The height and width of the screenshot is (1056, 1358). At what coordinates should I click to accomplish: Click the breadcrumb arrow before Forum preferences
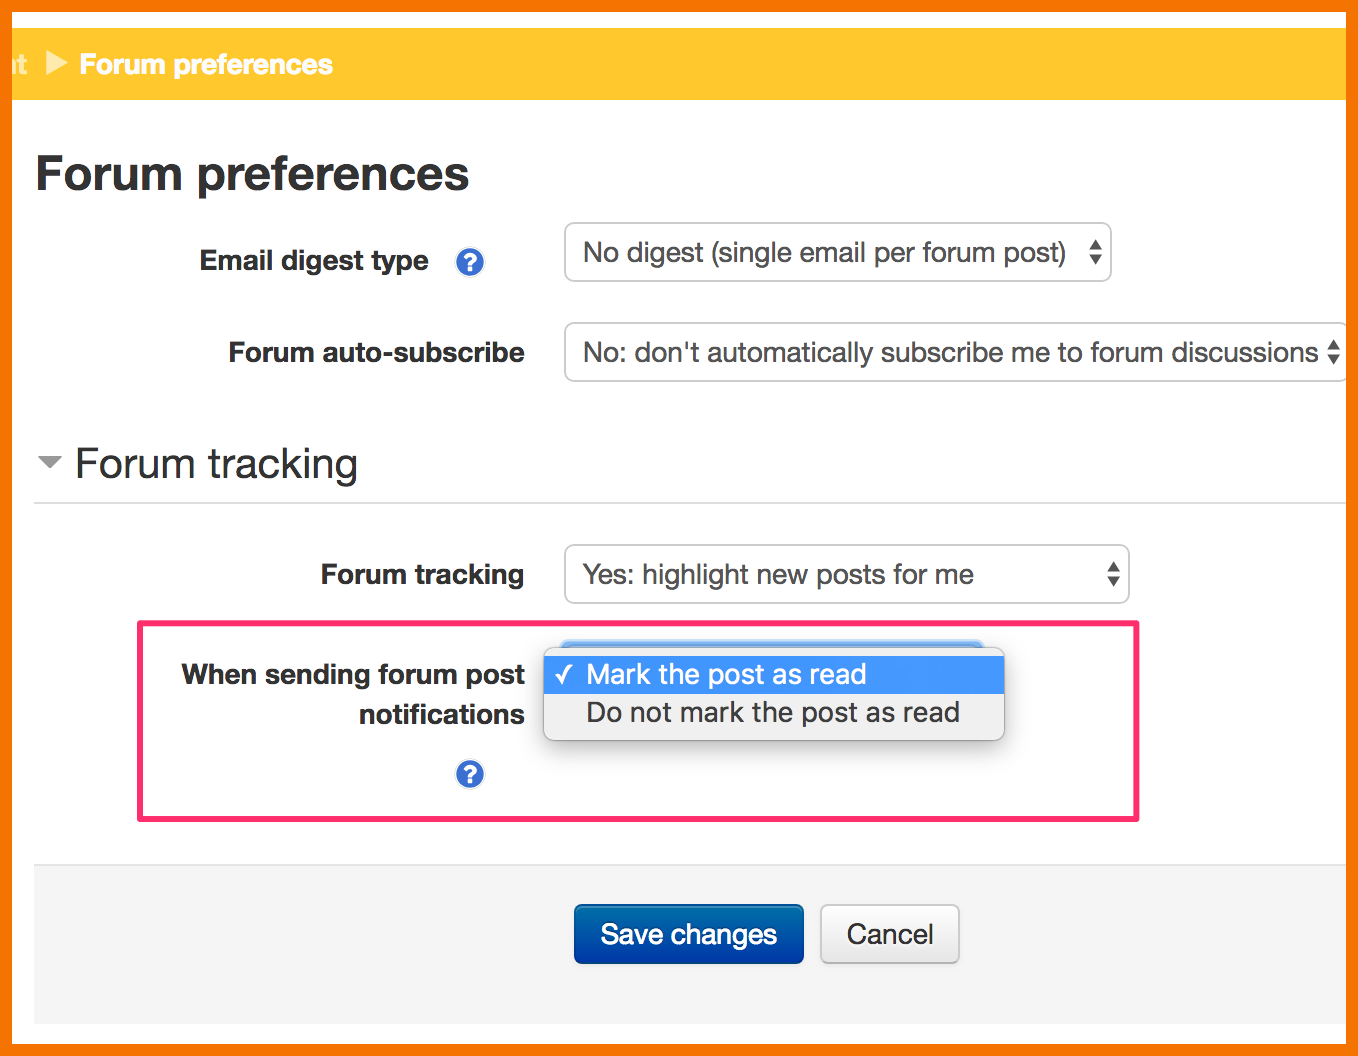pyautogui.click(x=57, y=64)
